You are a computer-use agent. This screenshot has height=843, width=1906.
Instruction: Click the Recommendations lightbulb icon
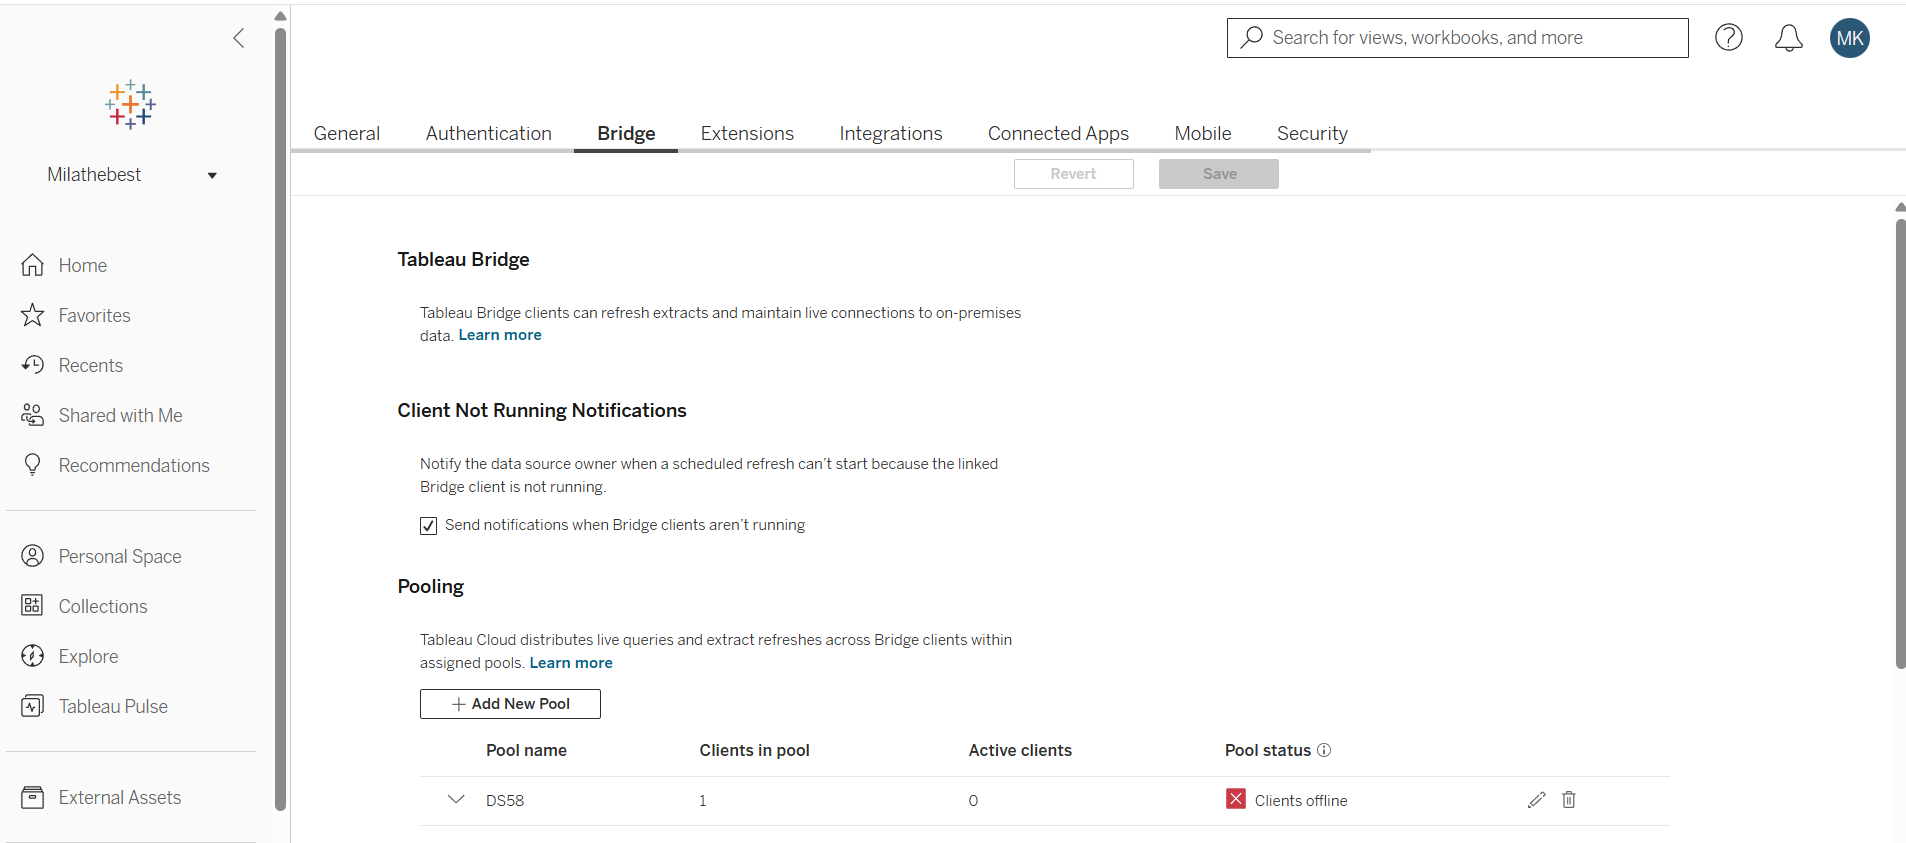pyautogui.click(x=33, y=465)
